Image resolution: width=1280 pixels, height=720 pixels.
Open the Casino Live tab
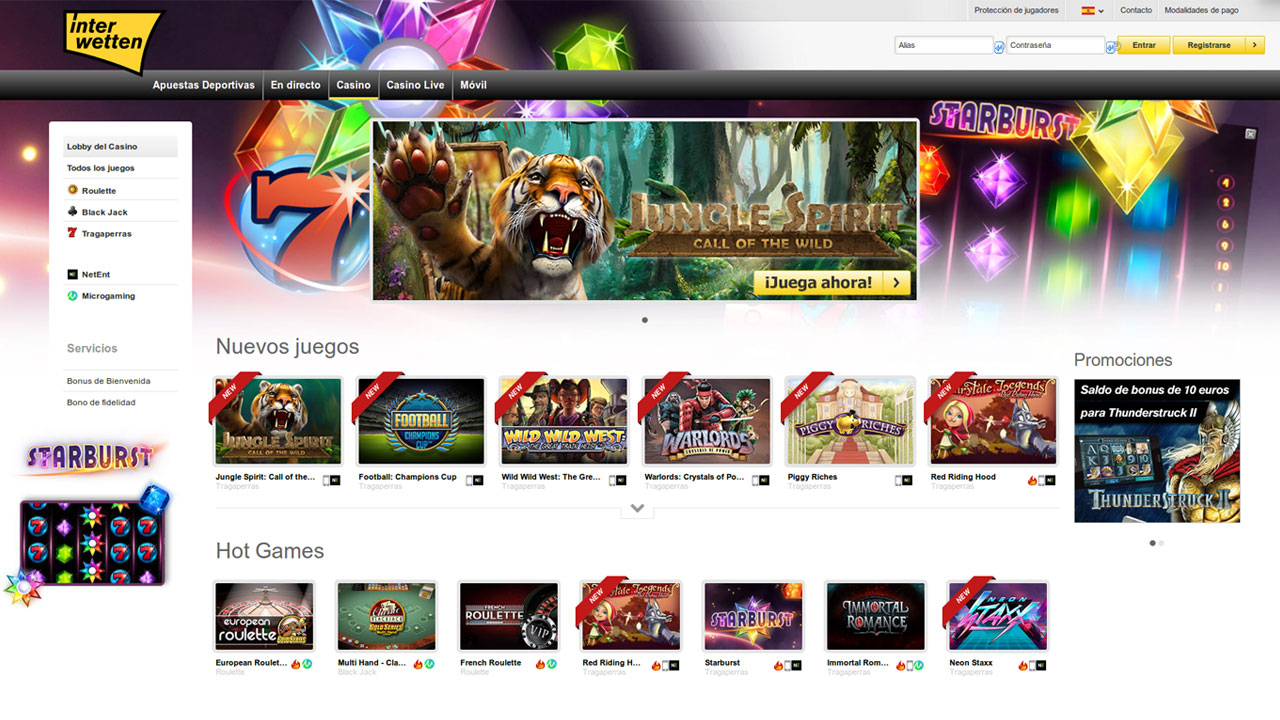(x=415, y=85)
